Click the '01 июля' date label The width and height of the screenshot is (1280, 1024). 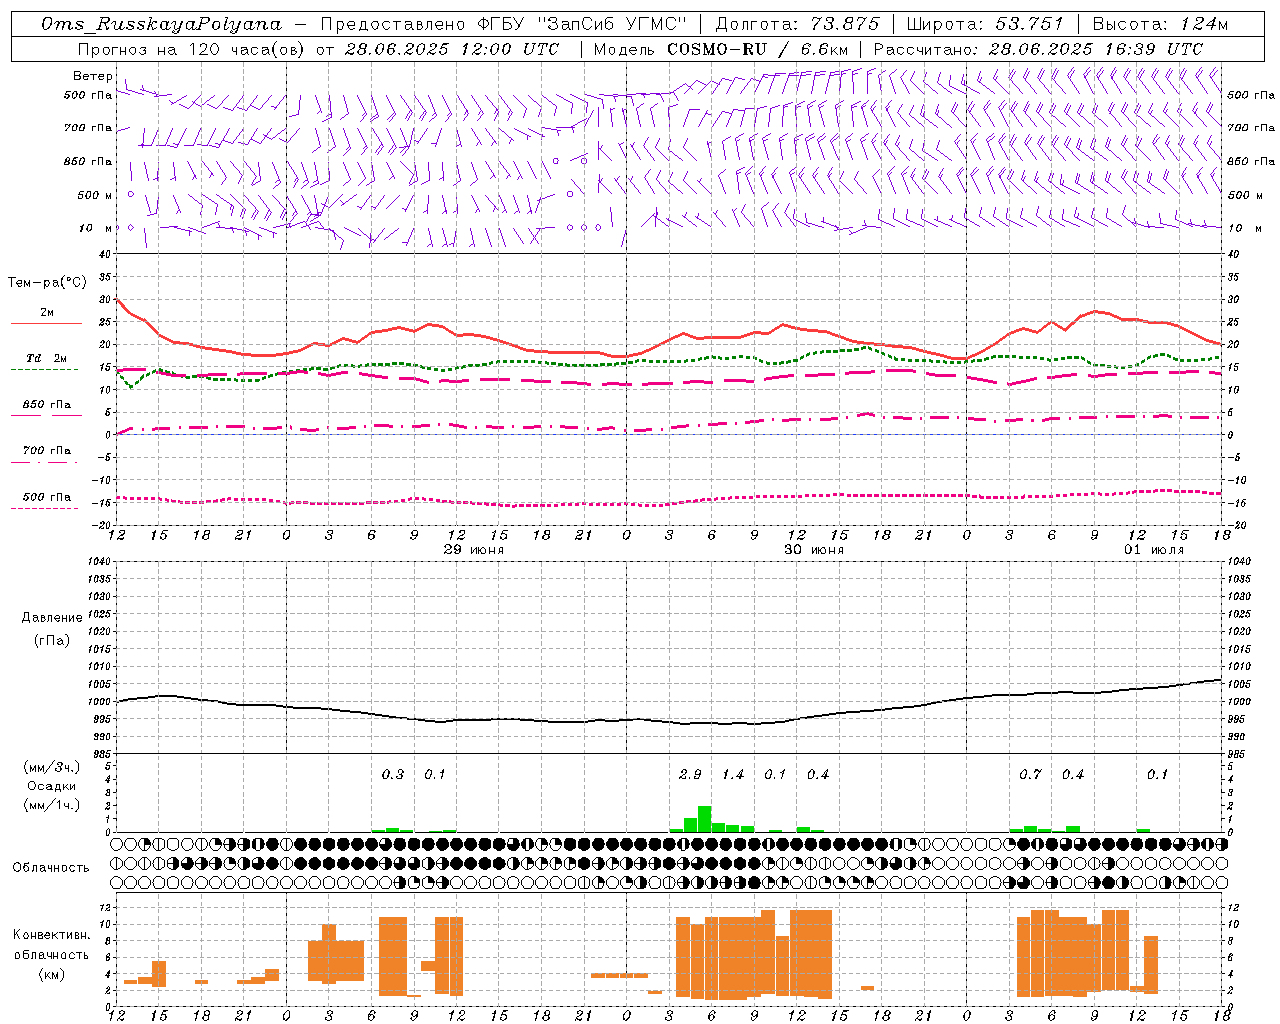click(1154, 550)
